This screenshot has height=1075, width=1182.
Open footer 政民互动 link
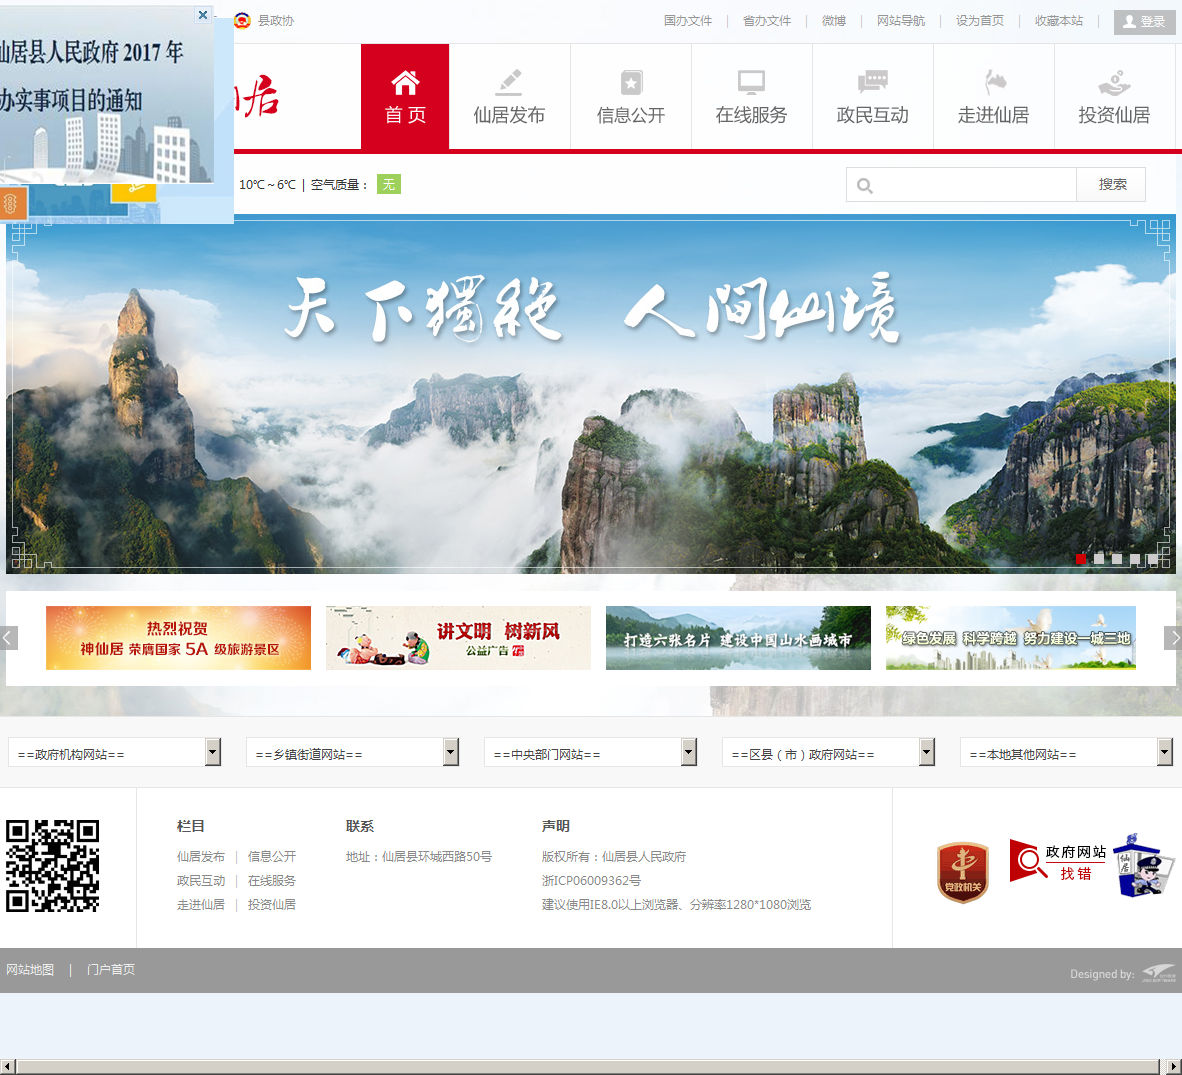tap(201, 881)
